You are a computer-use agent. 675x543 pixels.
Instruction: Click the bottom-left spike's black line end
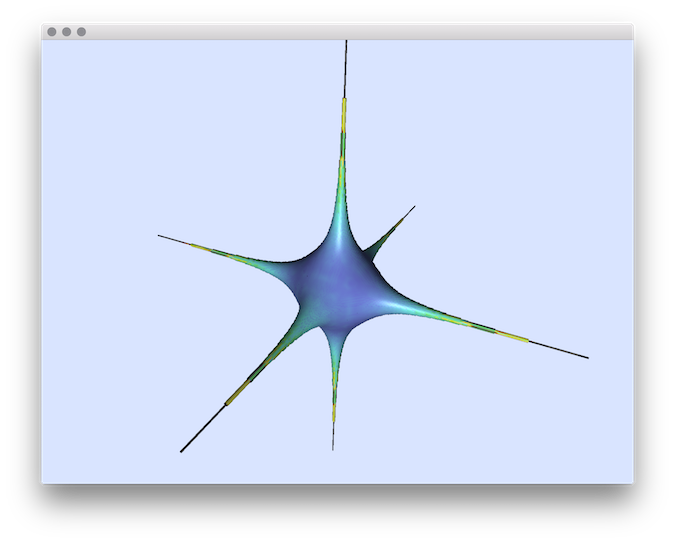(x=182, y=451)
